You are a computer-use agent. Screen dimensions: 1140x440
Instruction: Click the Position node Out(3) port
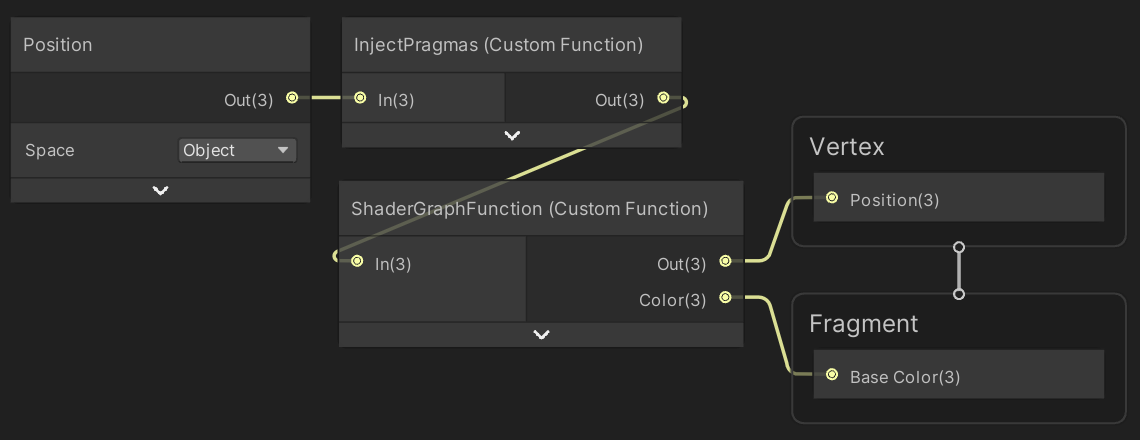tap(292, 97)
